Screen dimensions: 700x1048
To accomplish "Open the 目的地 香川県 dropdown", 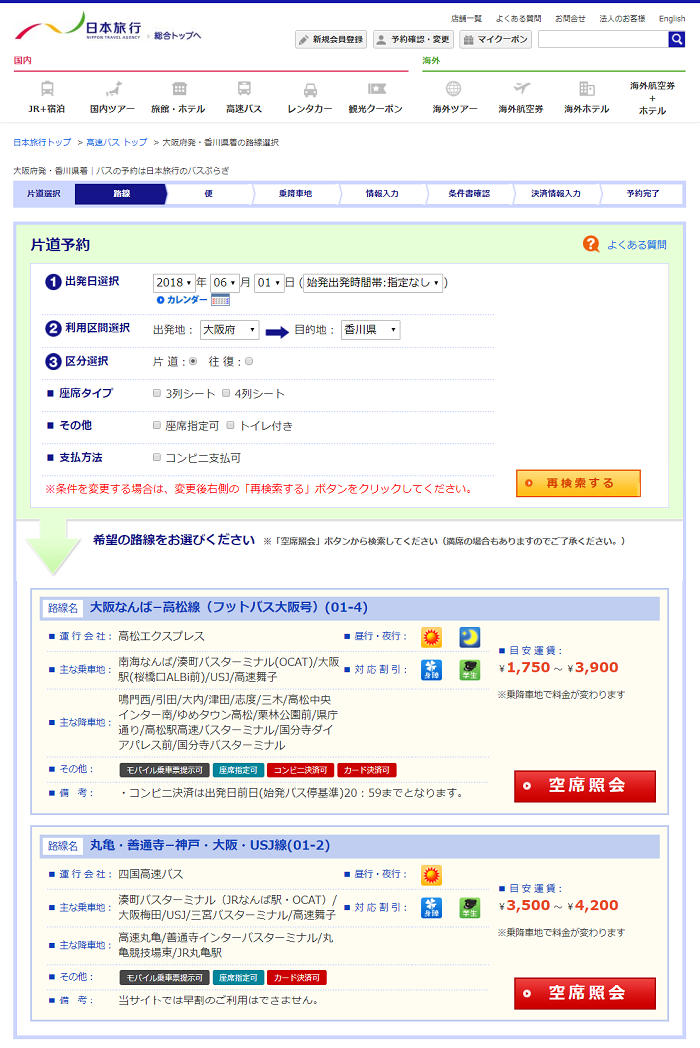I will click(370, 330).
